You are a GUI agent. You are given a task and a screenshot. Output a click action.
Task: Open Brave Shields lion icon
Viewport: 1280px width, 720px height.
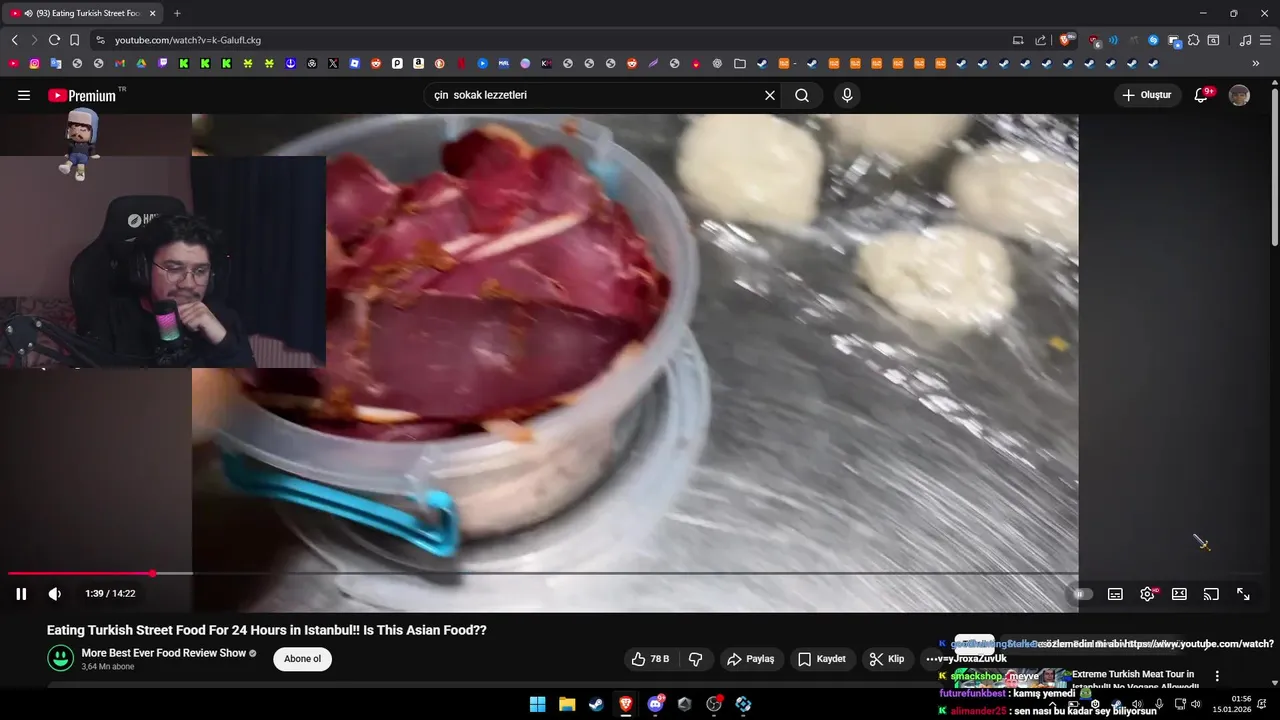[x=1066, y=40]
